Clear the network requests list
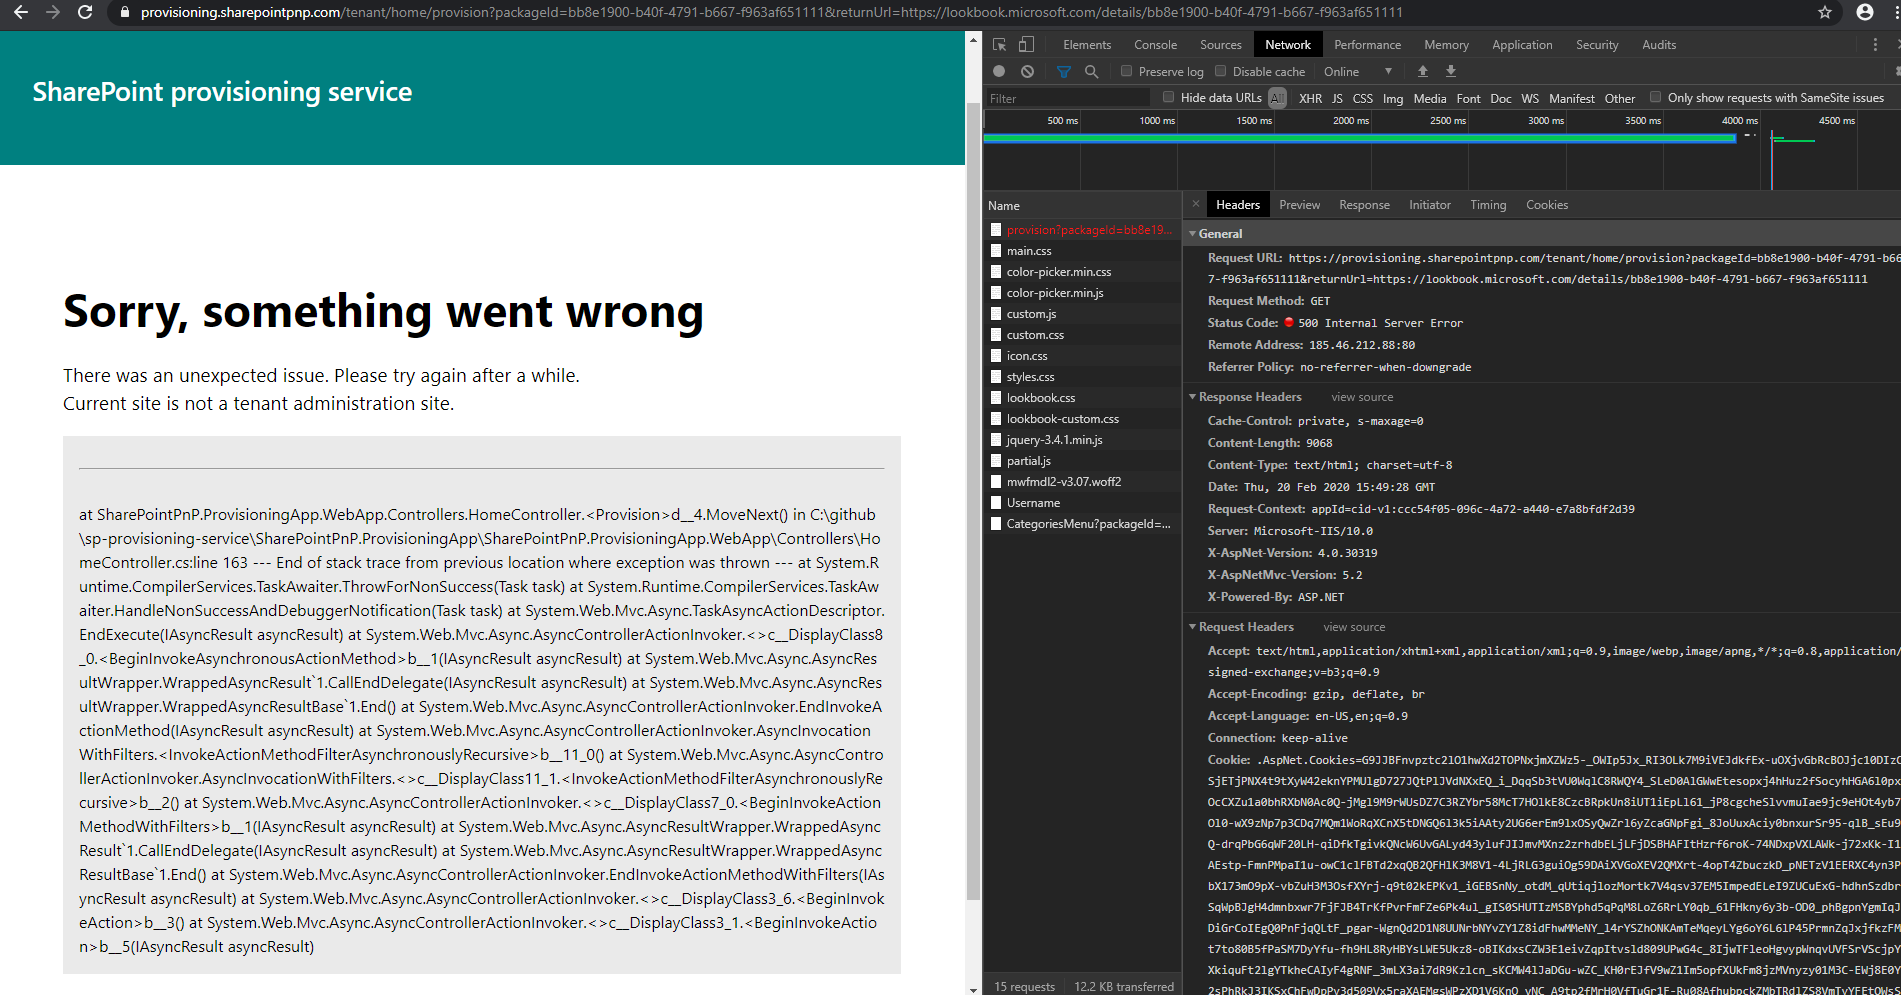 (1027, 71)
